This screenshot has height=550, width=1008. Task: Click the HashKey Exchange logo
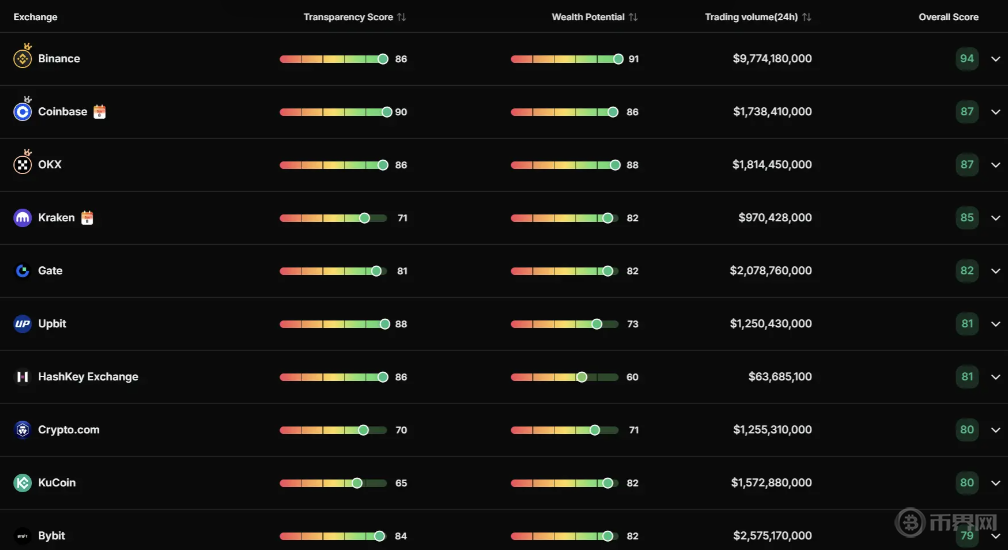pyautogui.click(x=22, y=377)
